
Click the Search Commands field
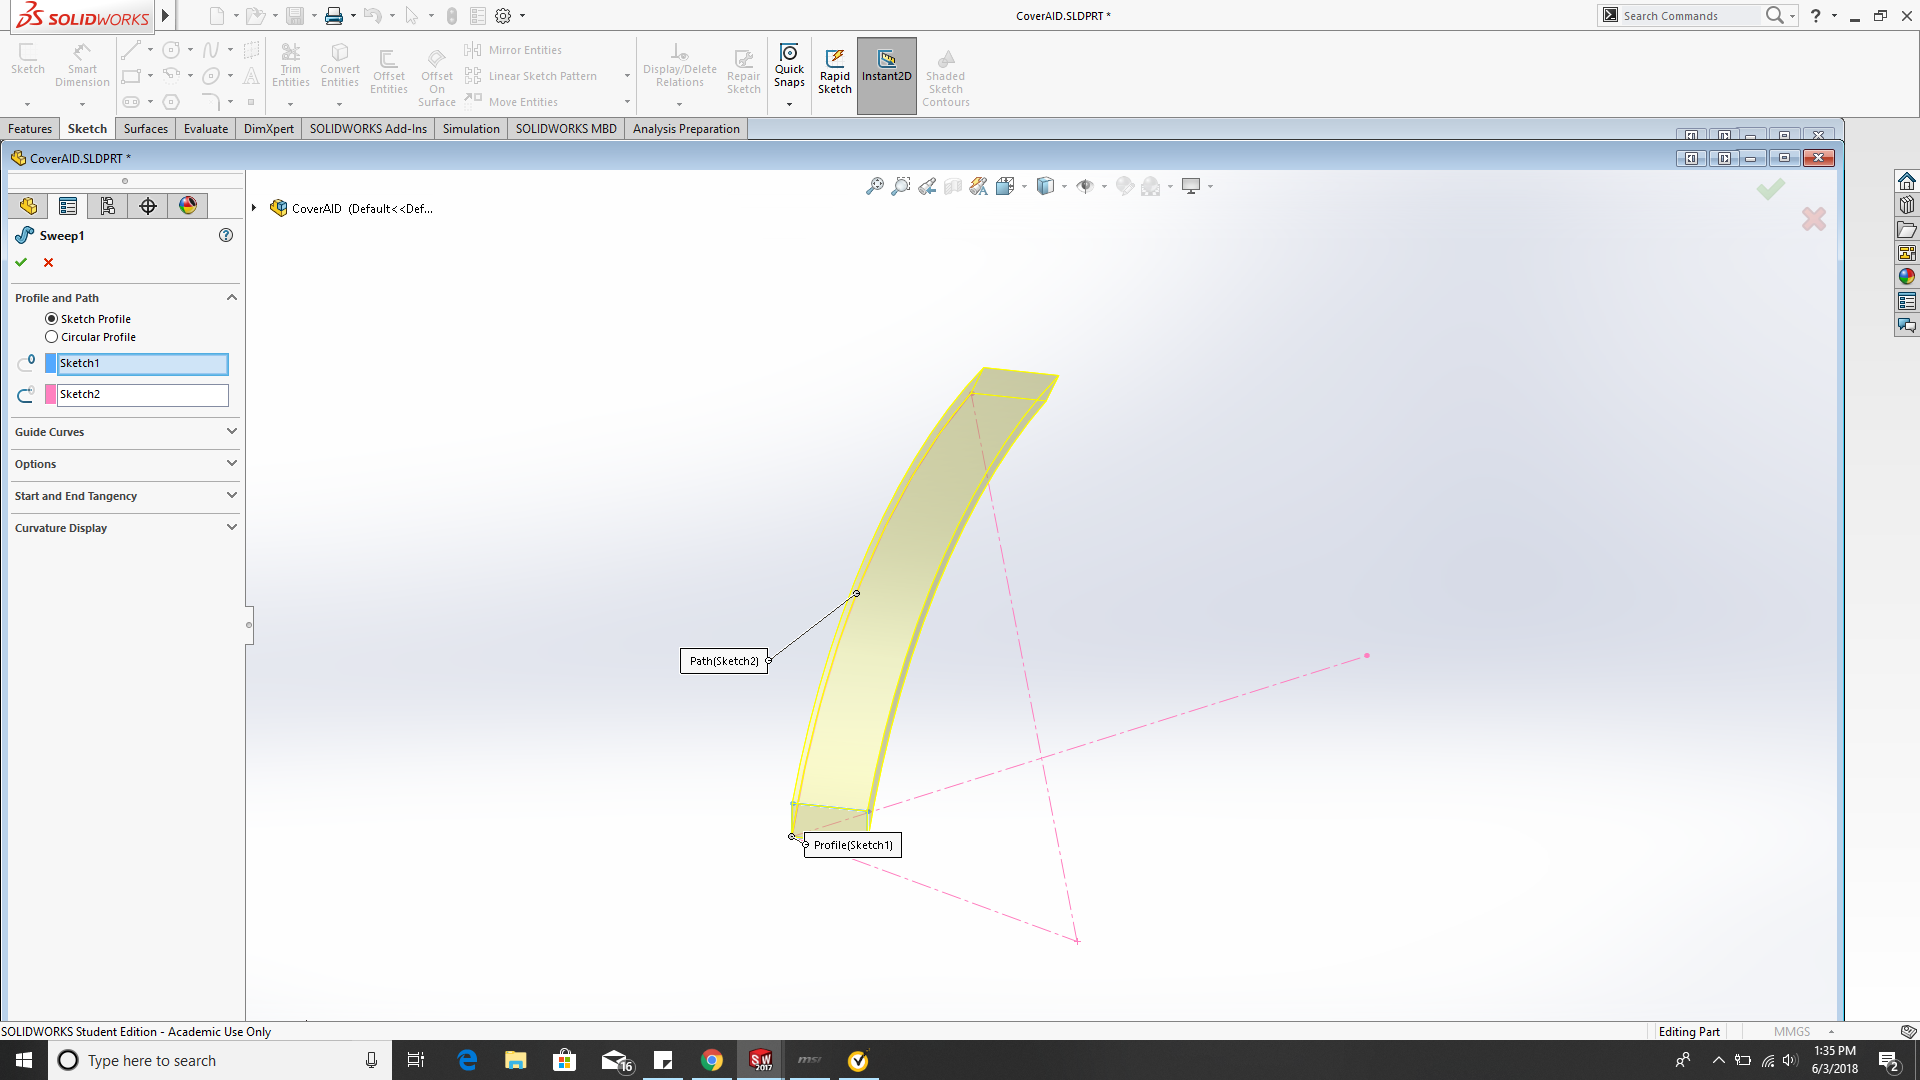pos(1690,16)
